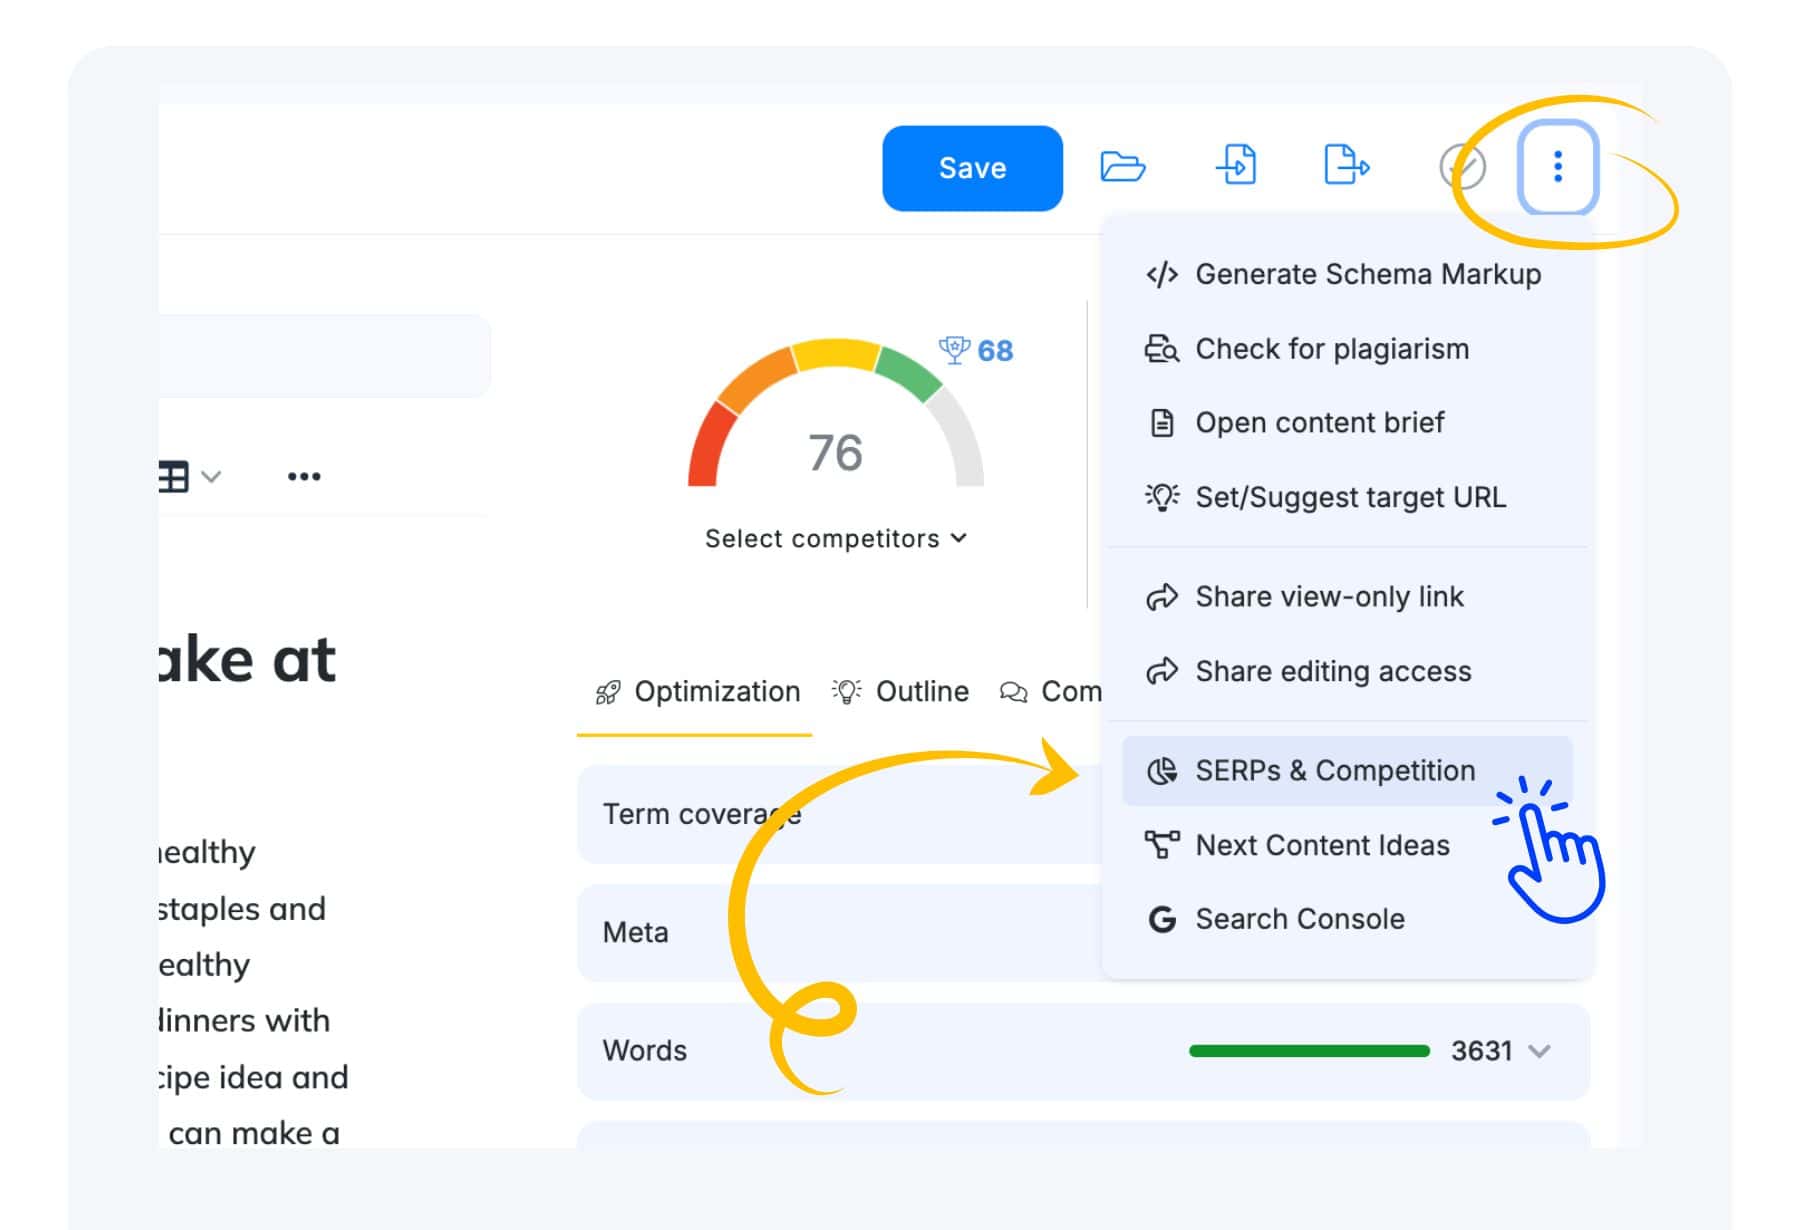Expand the Select competitors dropdown
The image size is (1800, 1230).
(x=836, y=539)
